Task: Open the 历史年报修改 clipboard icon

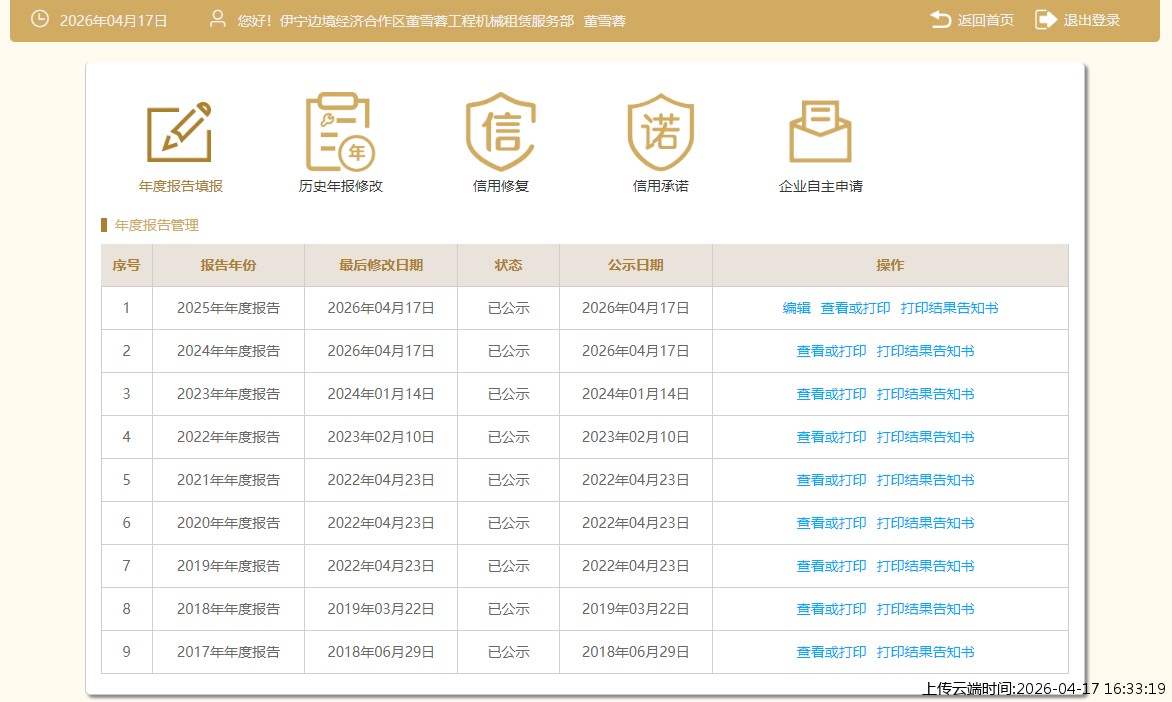Action: pyautogui.click(x=340, y=132)
